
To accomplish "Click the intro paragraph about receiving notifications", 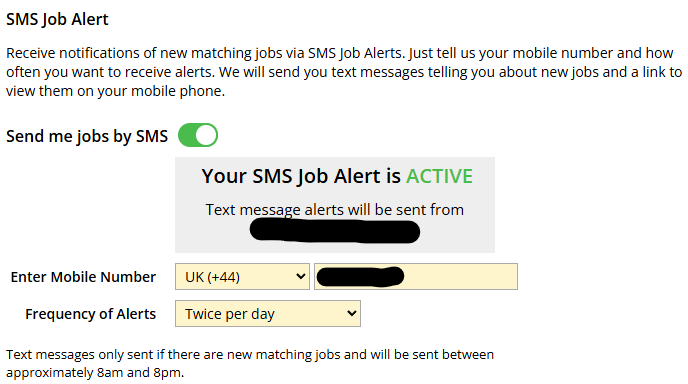I will click(x=344, y=72).
